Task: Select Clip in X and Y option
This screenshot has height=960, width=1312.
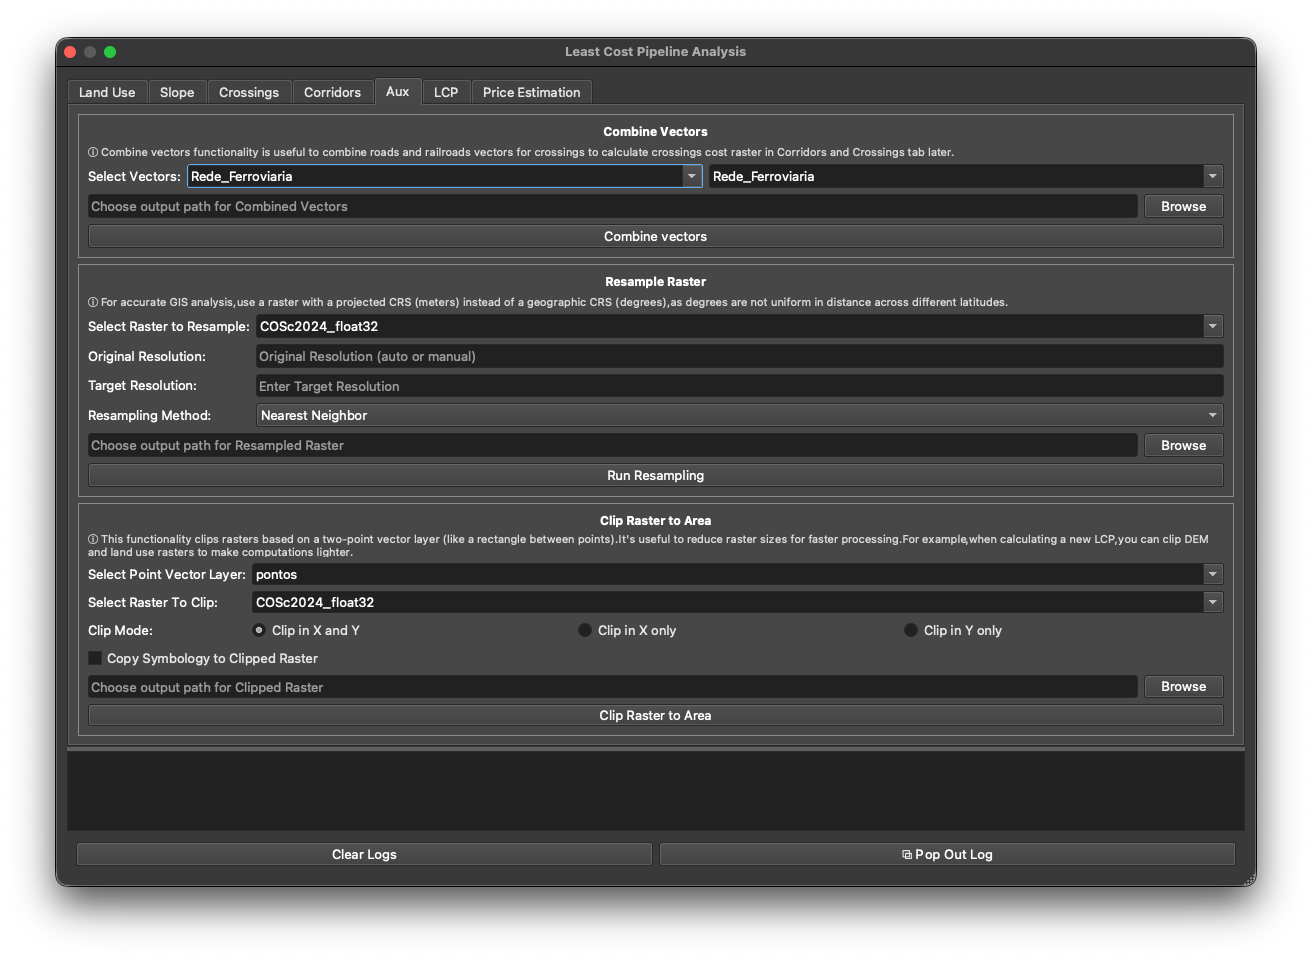Action: click(x=306, y=630)
